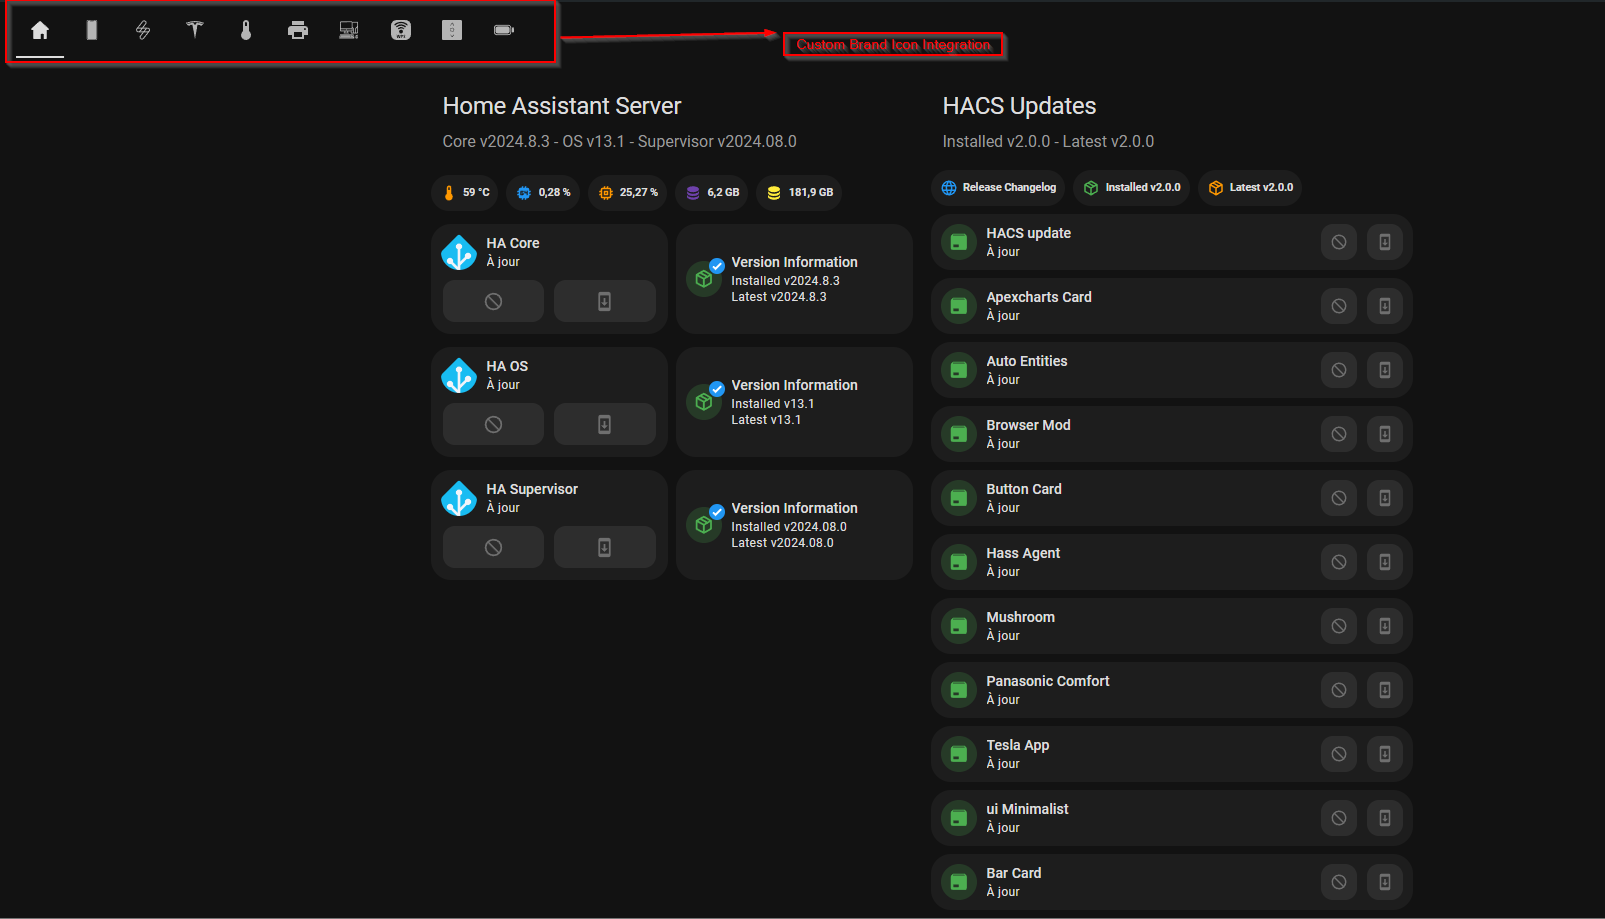This screenshot has width=1605, height=919.
Task: Skip the Tesla App update
Action: (x=1338, y=754)
